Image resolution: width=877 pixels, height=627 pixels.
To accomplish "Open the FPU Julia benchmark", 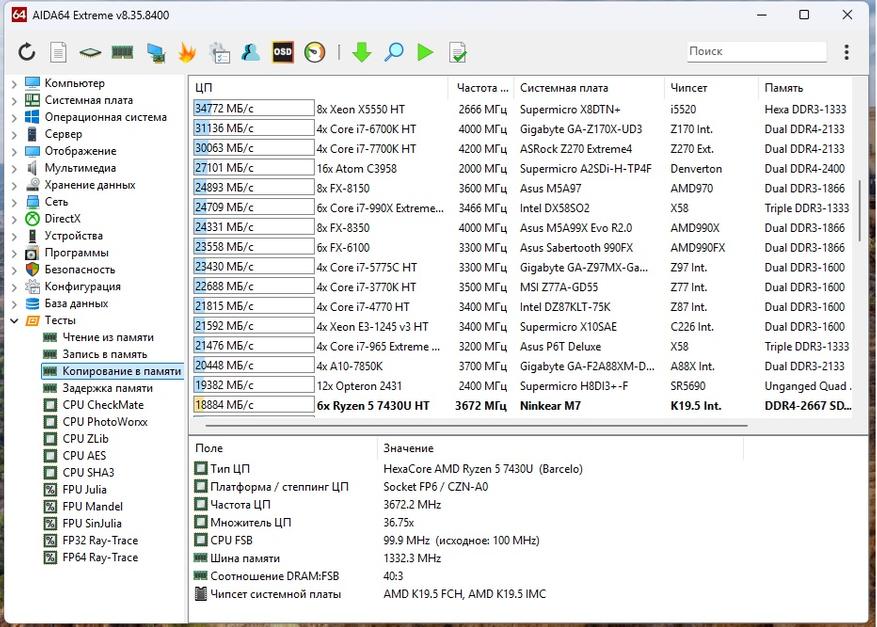I will (x=84, y=489).
